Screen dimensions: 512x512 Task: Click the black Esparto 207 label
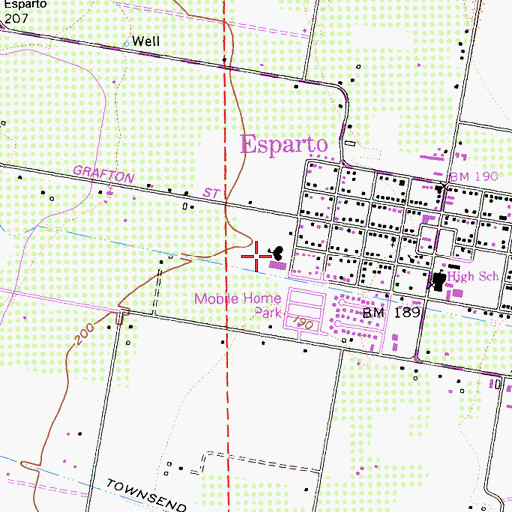(24, 12)
